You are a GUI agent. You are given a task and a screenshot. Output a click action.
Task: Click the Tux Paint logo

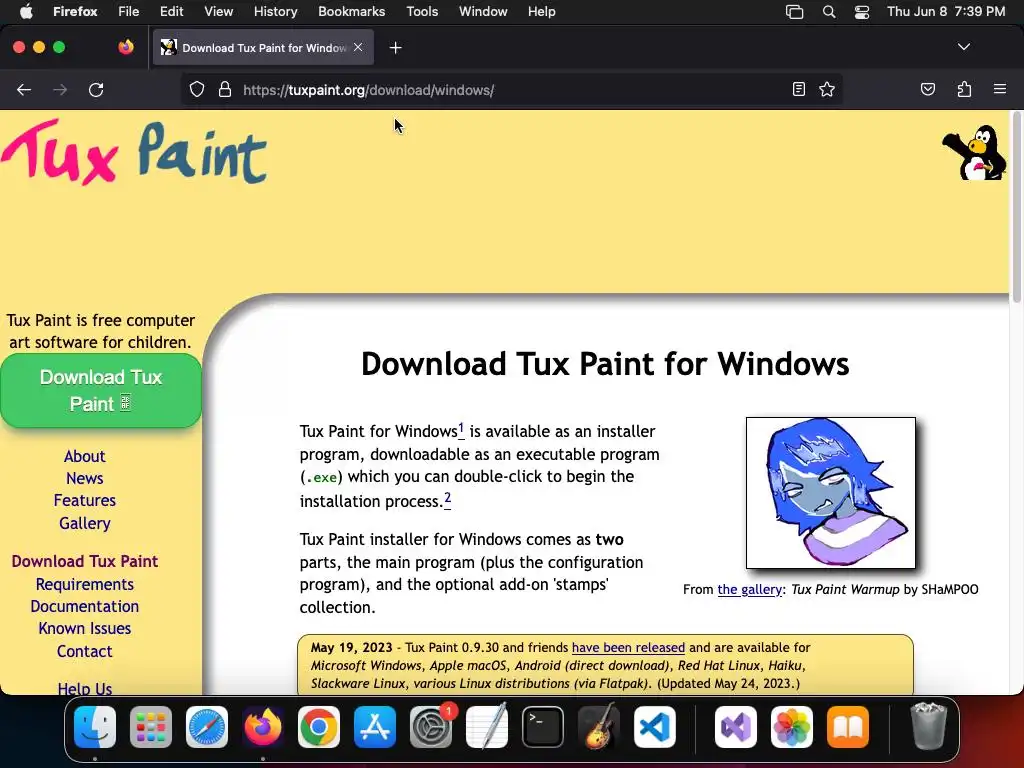(135, 152)
